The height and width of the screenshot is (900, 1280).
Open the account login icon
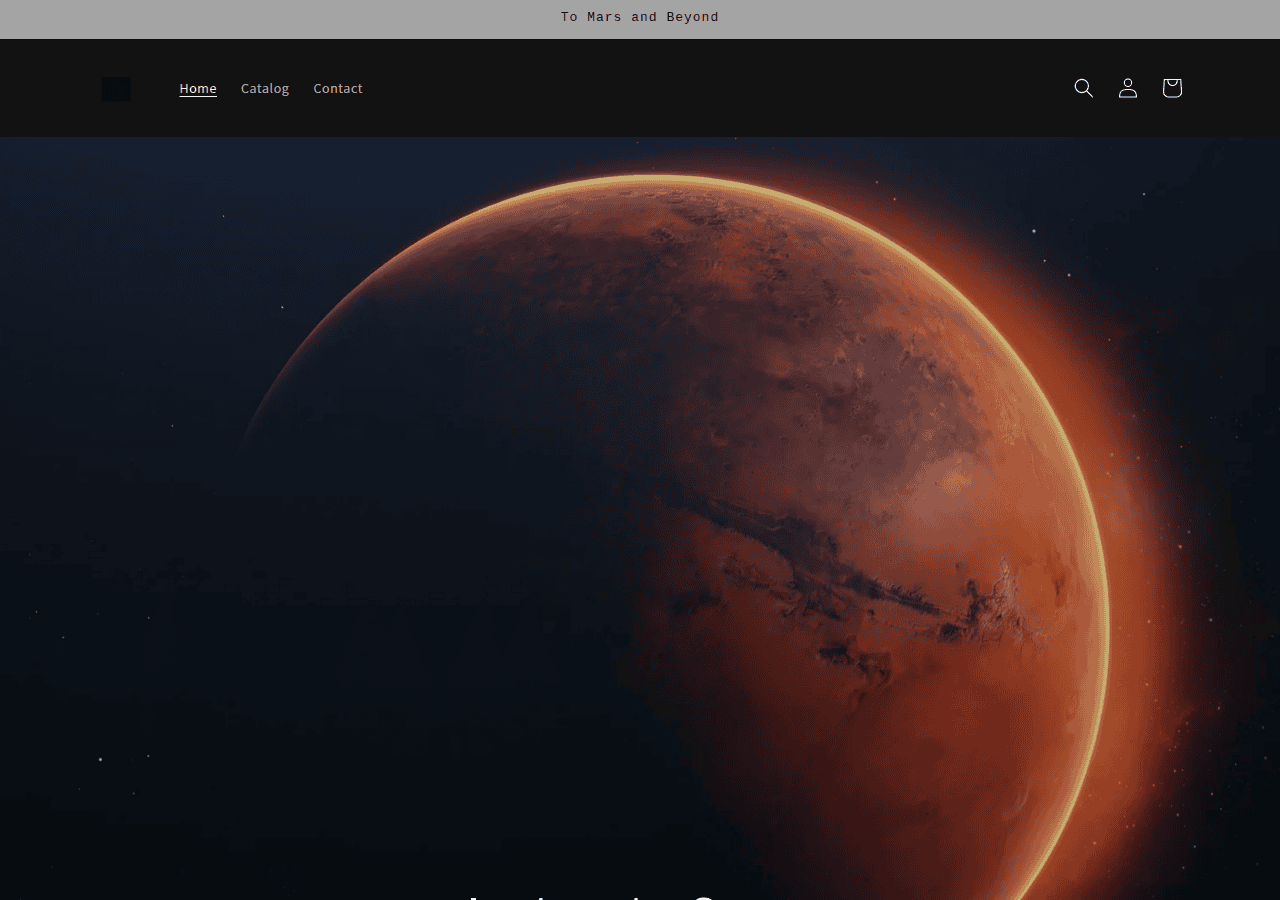[x=1128, y=88]
